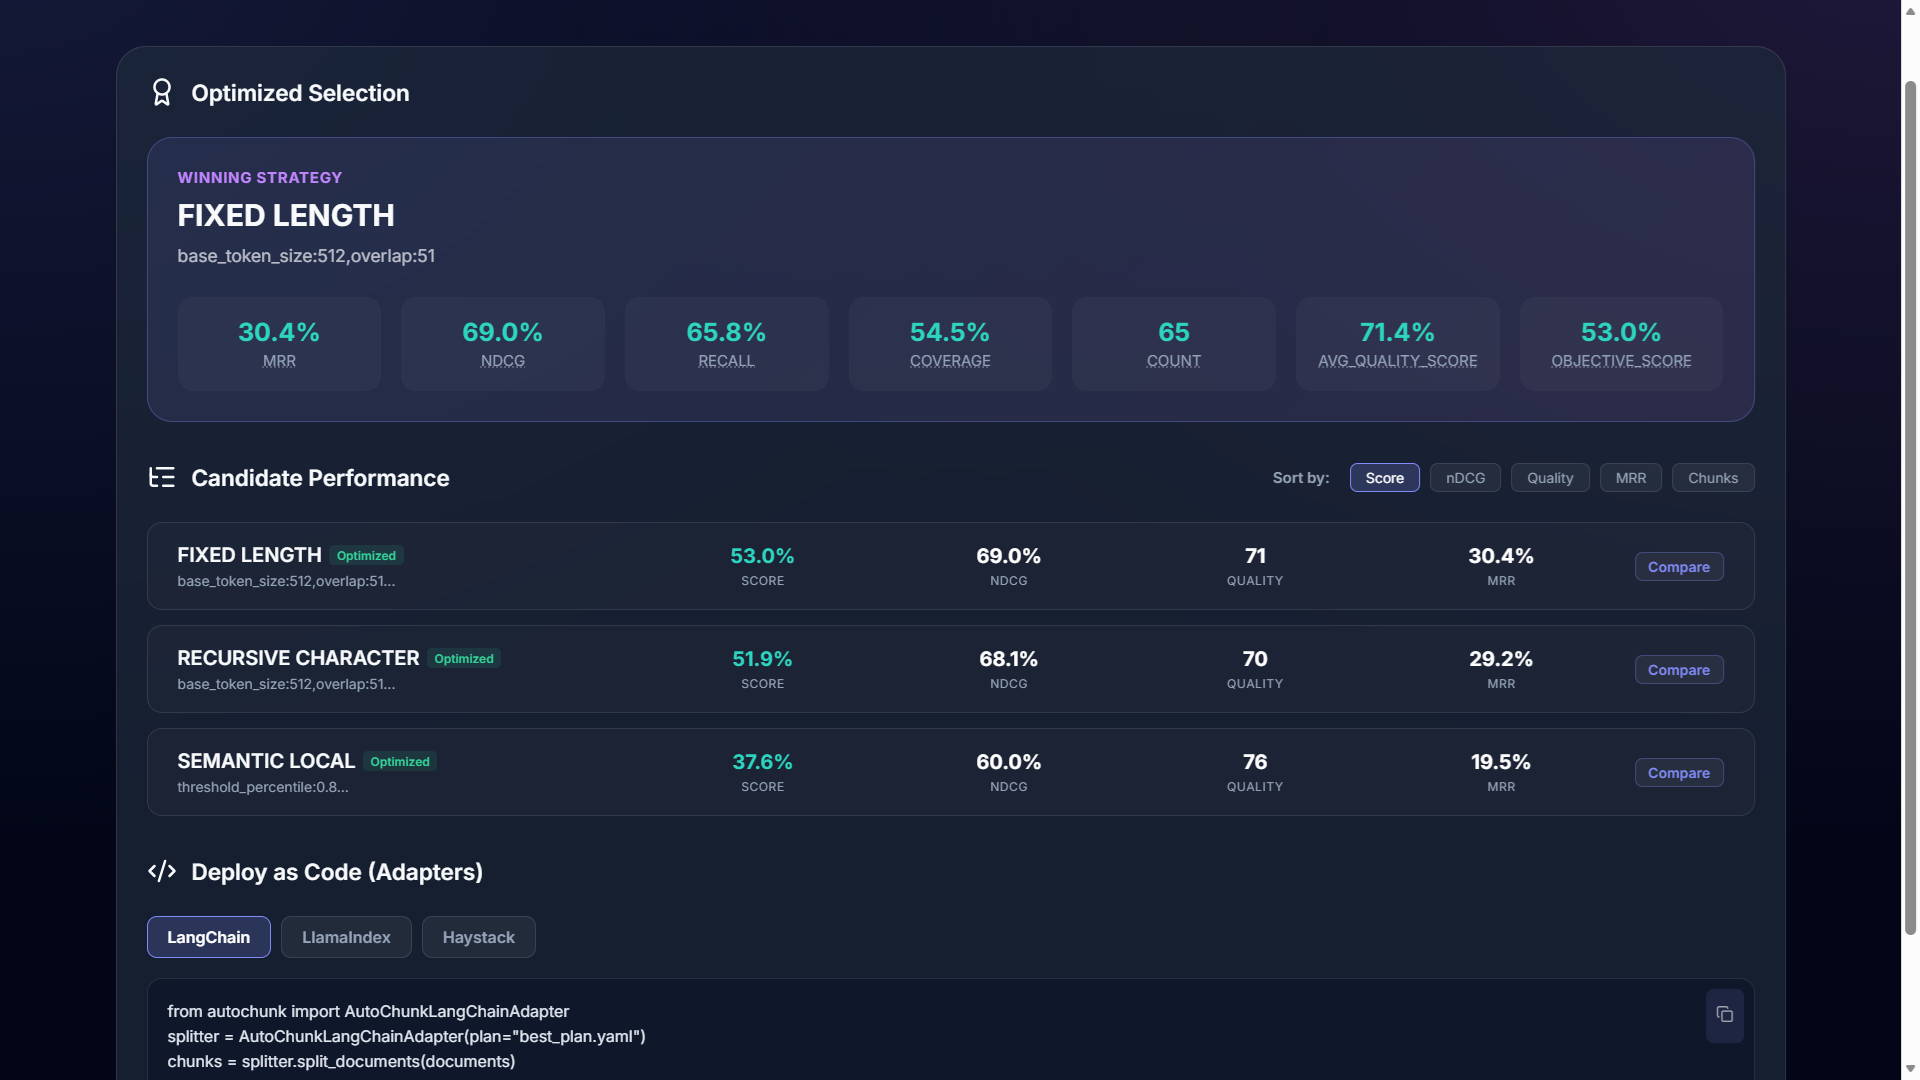Click the 71.4% AVG_QUALITY_SCORE metric card

(x=1398, y=344)
